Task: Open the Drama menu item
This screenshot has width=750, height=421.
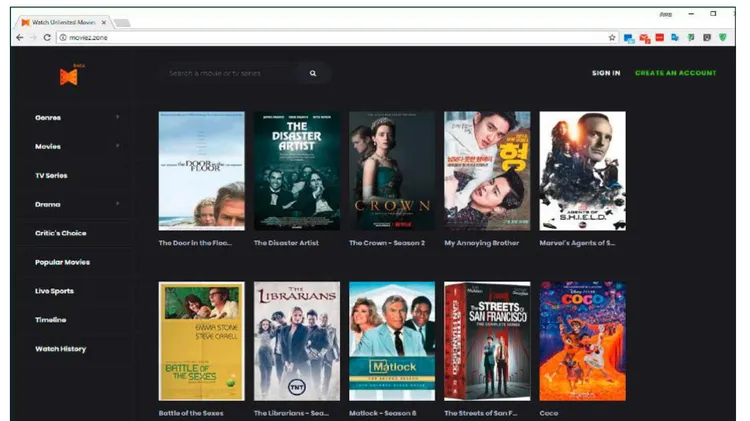Action: [x=48, y=204]
